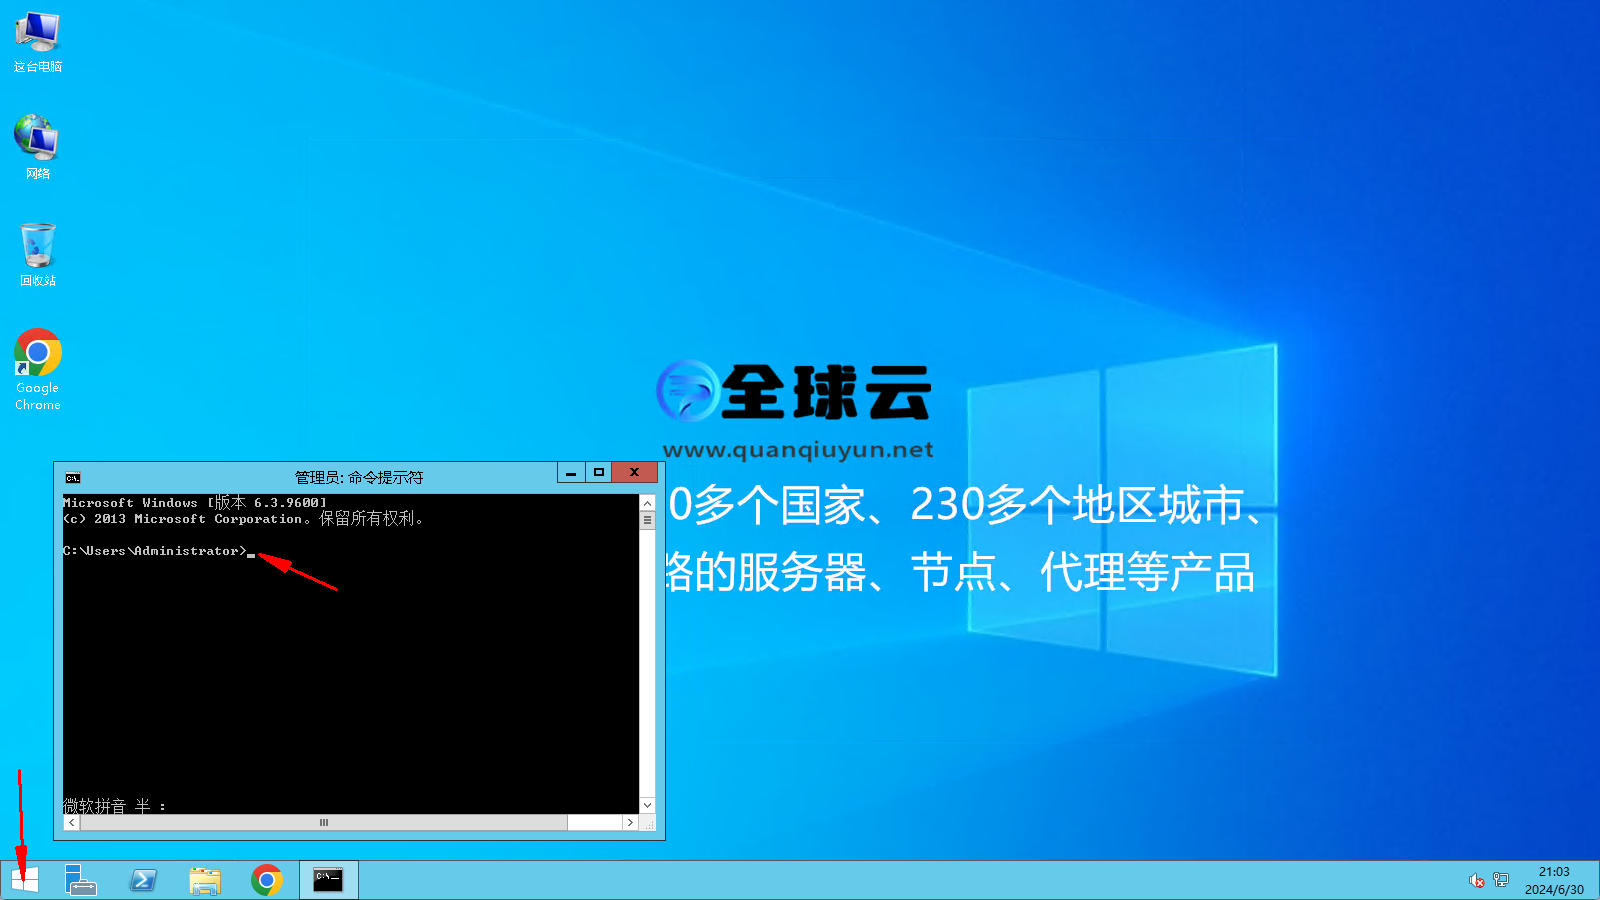Open Google Chrome from the taskbar
1600x900 pixels.
click(x=267, y=880)
